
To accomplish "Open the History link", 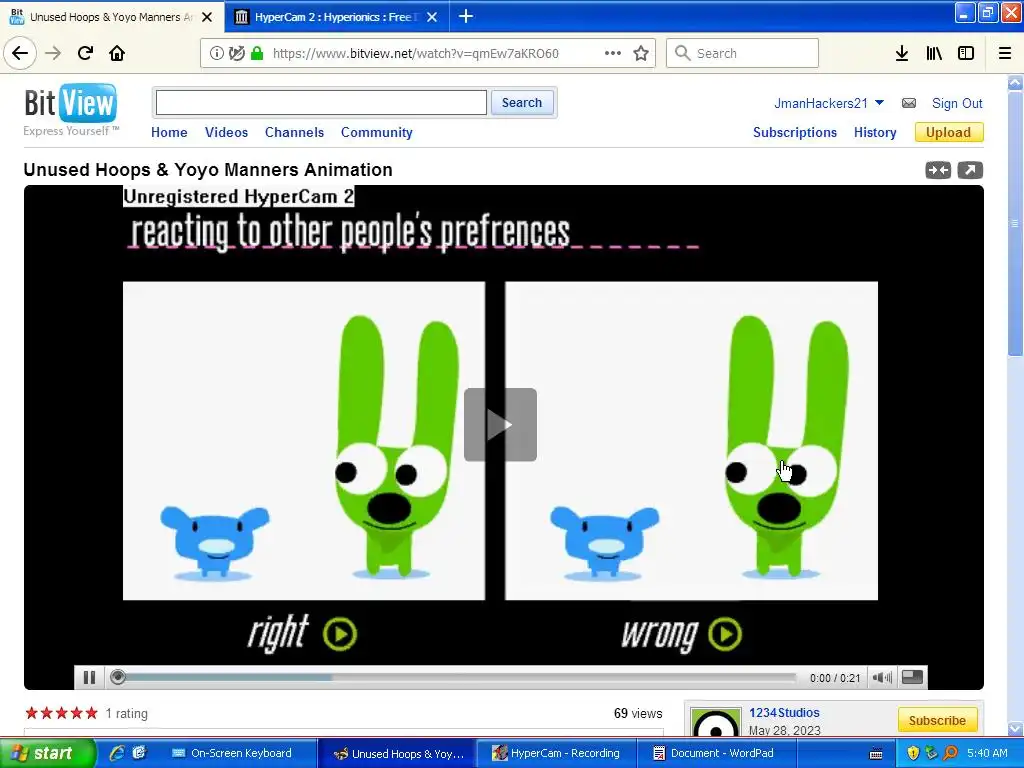I will point(875,133).
